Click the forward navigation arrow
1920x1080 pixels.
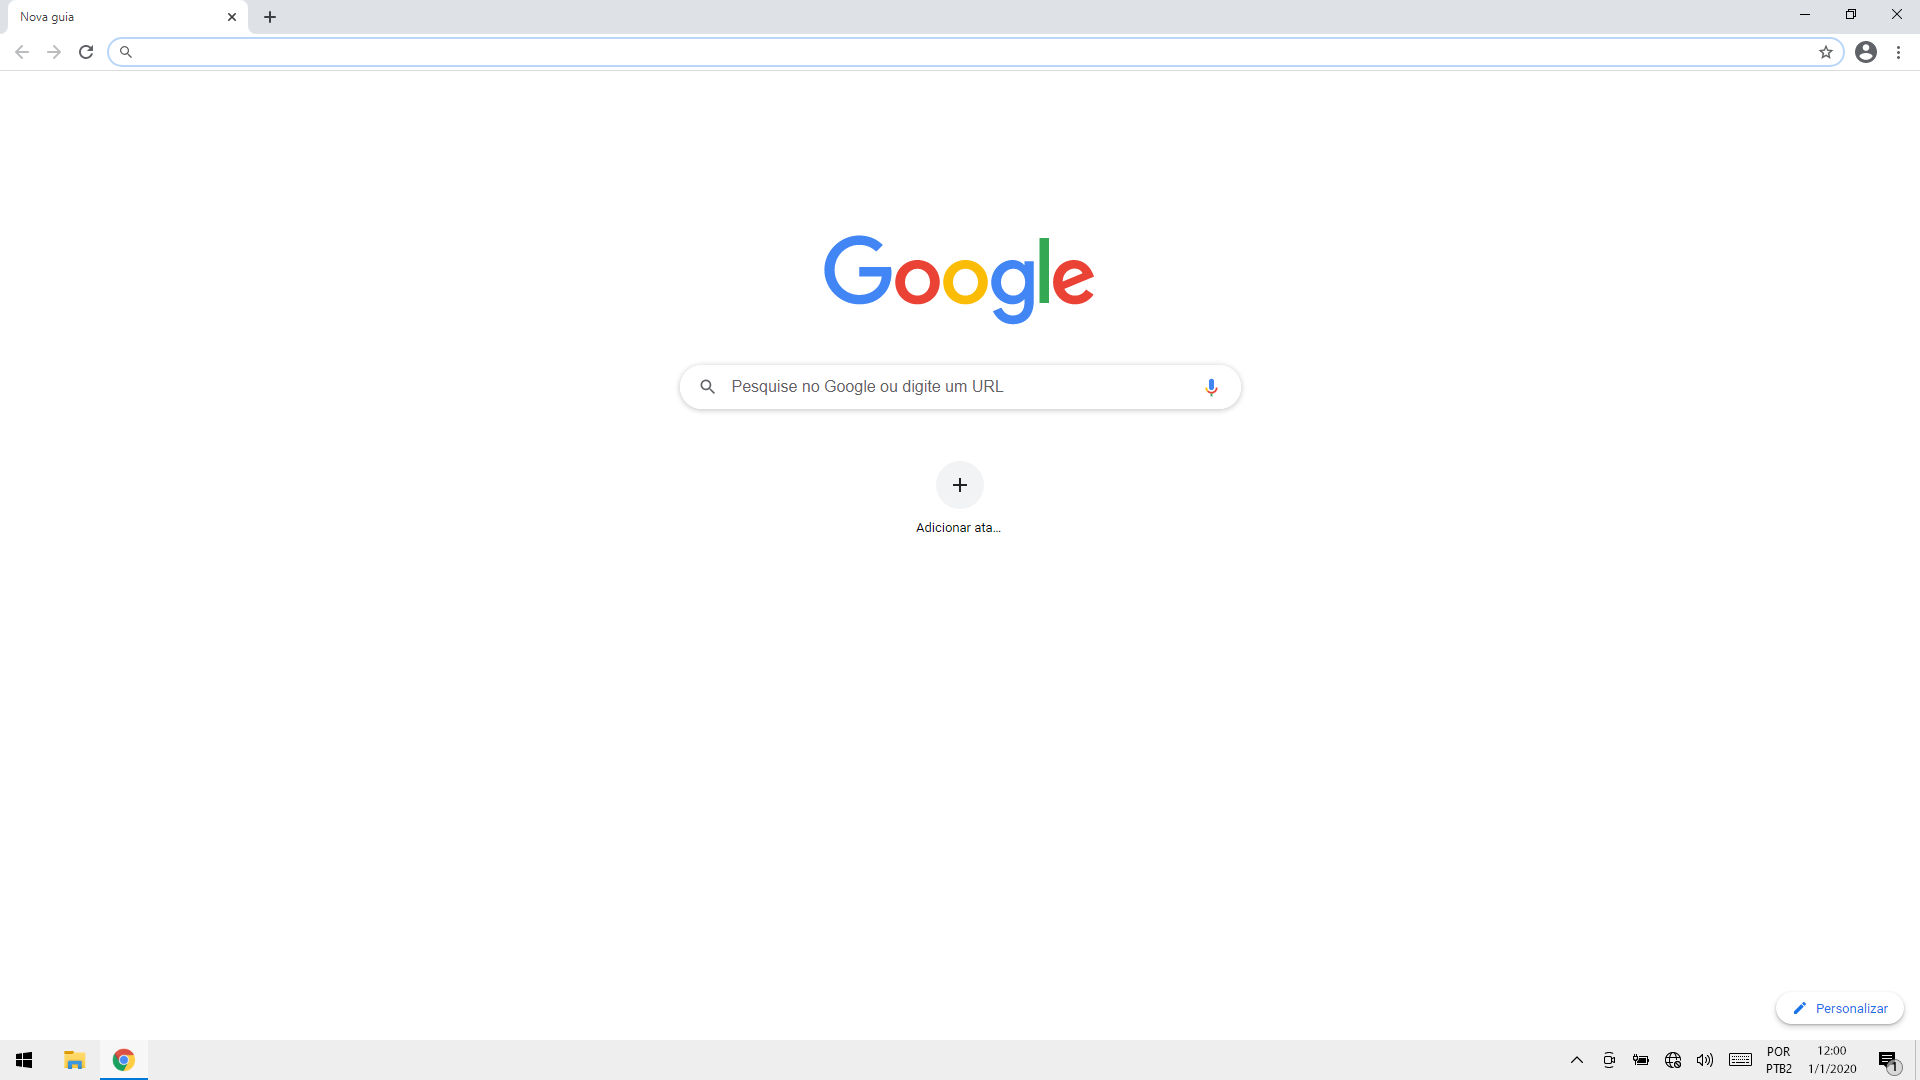pyautogui.click(x=54, y=52)
